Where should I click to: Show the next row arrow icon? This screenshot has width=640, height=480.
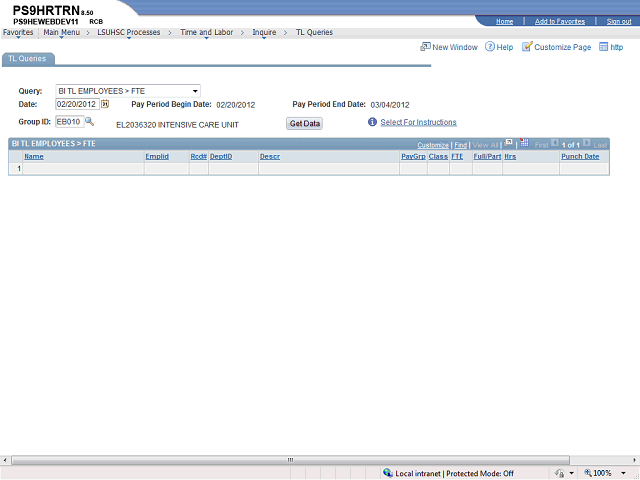587,143
